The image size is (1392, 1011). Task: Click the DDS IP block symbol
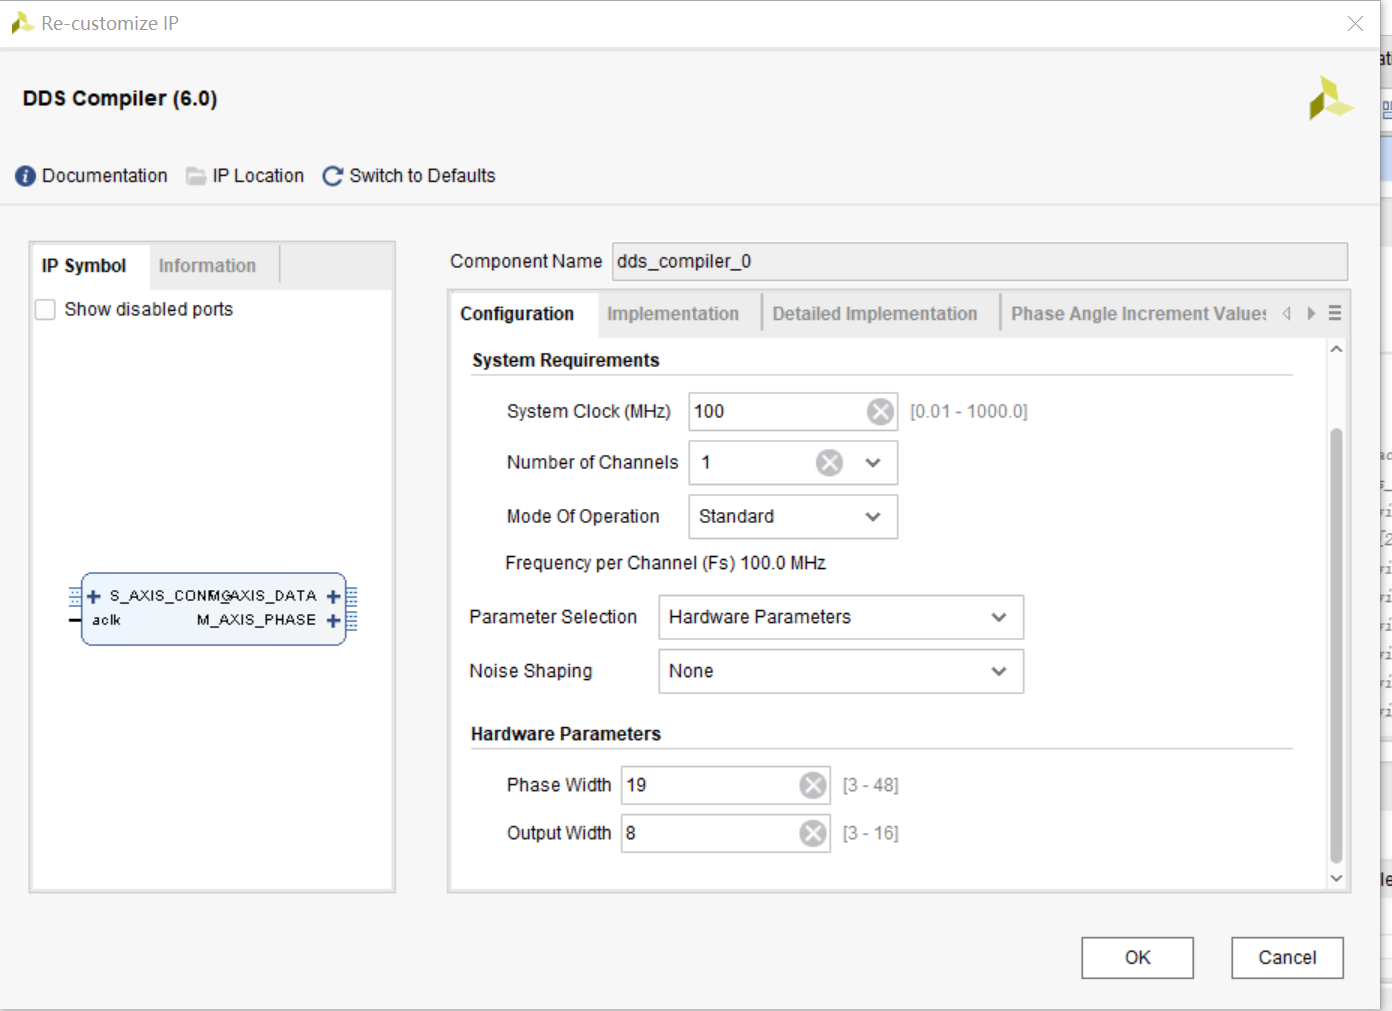pyautogui.click(x=214, y=609)
